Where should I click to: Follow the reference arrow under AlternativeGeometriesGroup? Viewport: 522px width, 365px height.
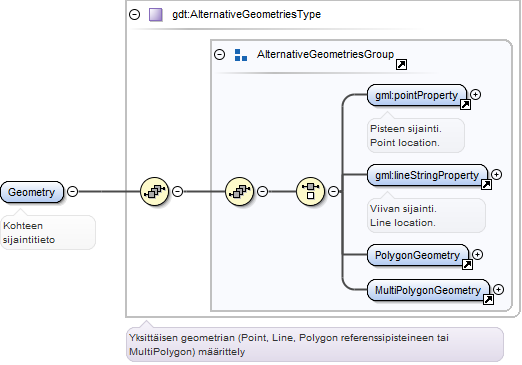(401, 64)
